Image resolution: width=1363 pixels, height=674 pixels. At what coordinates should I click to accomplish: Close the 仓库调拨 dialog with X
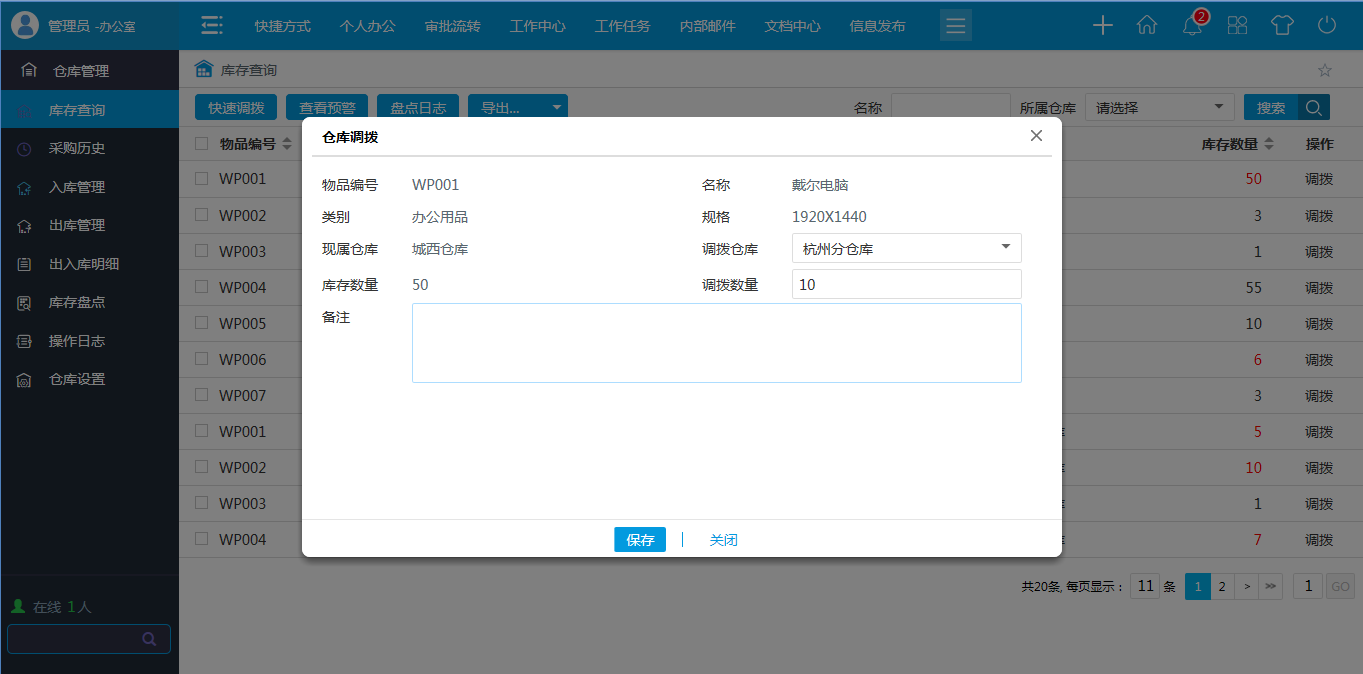tap(1036, 136)
